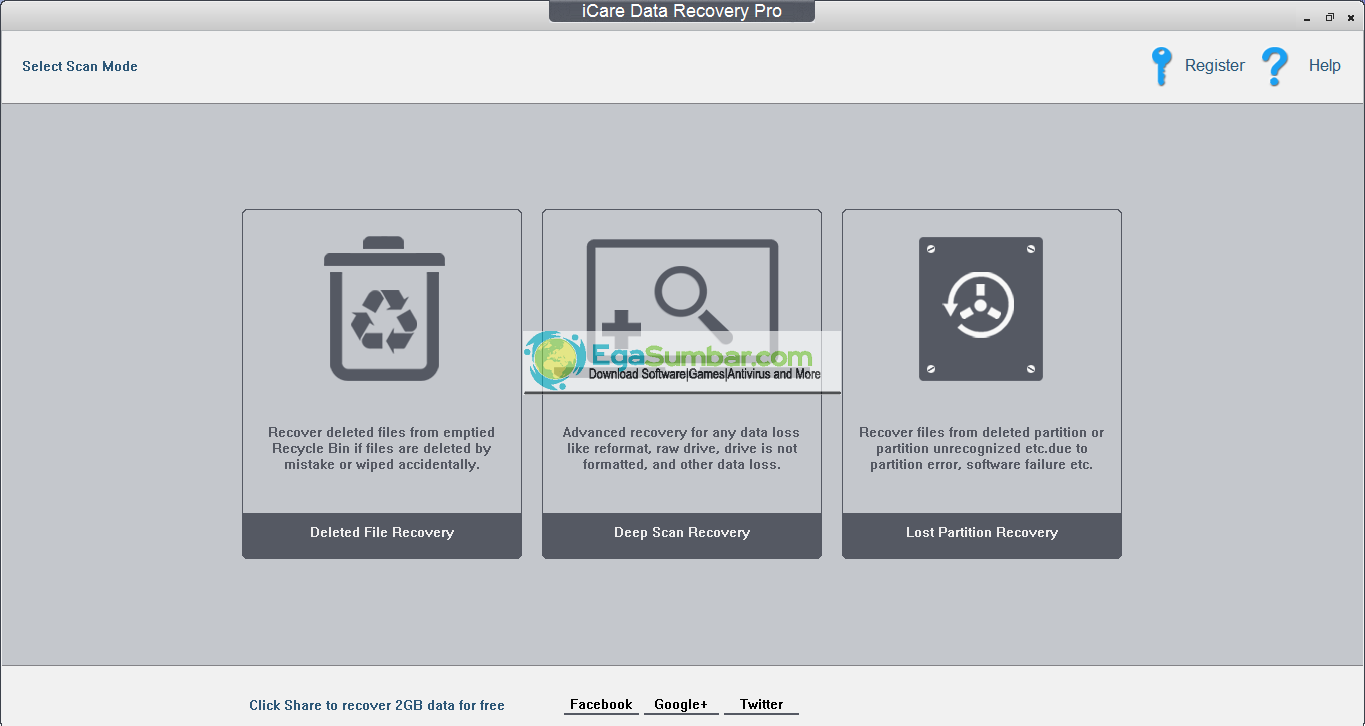Open the Help link

tap(1325, 66)
